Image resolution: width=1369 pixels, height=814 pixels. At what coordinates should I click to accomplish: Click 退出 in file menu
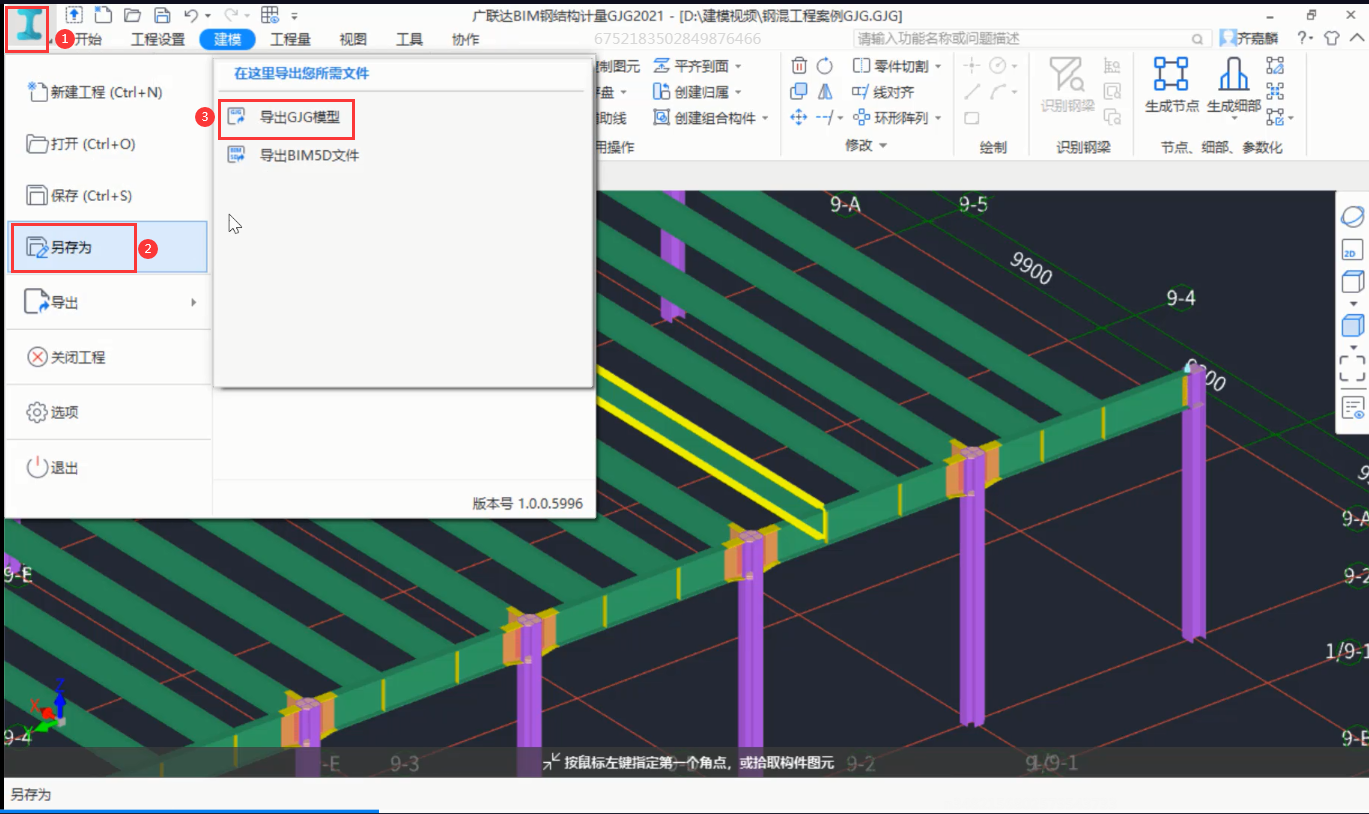(108, 467)
